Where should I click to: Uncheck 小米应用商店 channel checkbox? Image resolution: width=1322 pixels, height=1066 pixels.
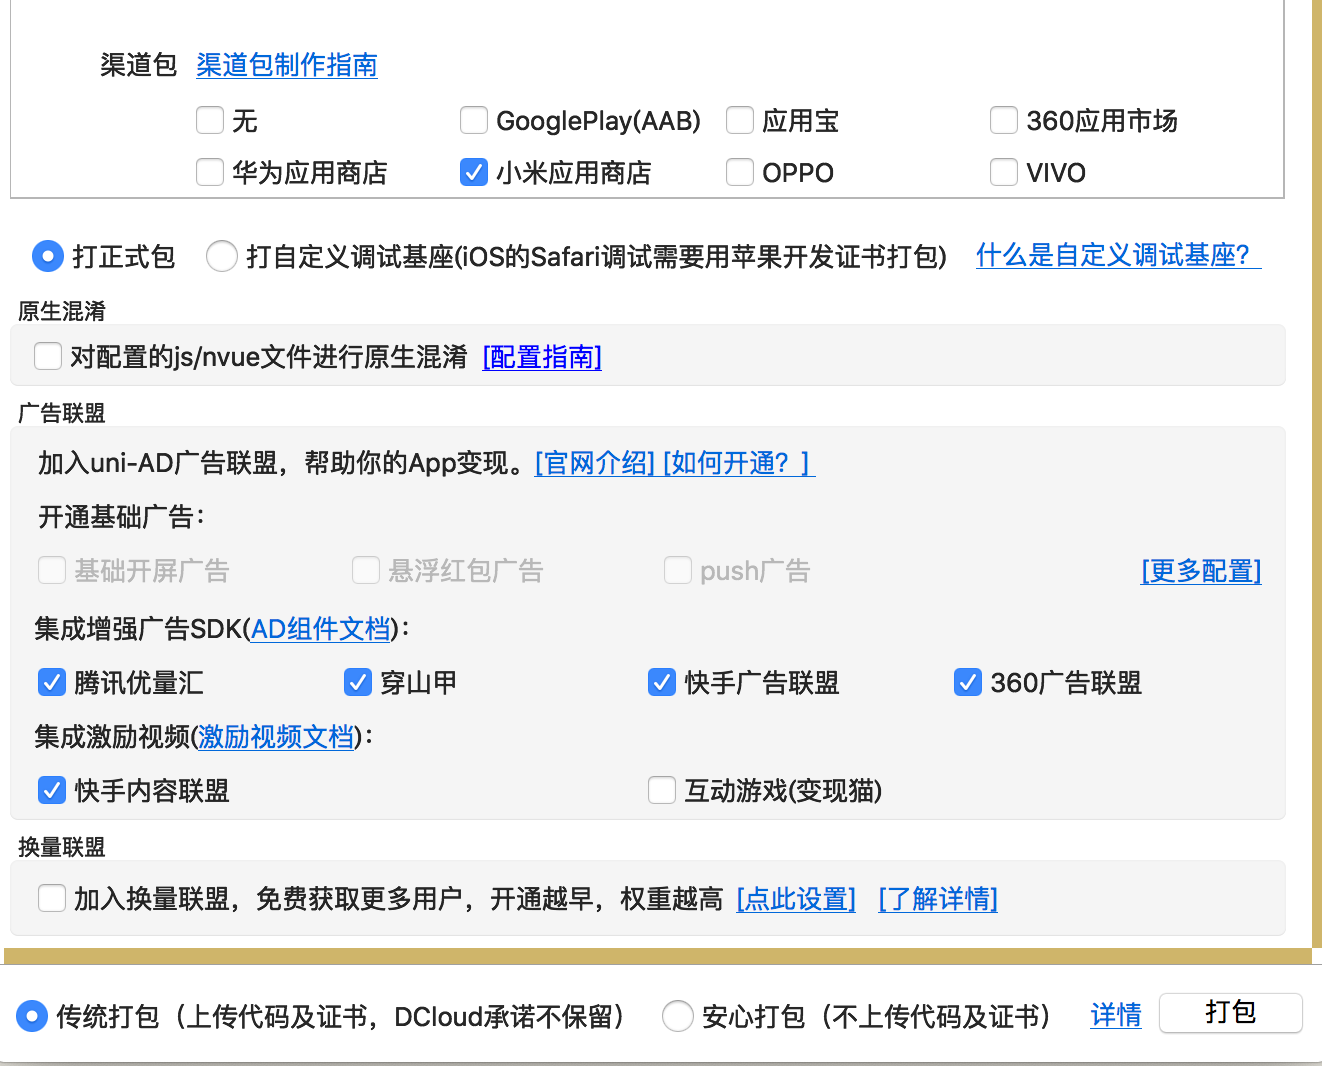point(474,173)
